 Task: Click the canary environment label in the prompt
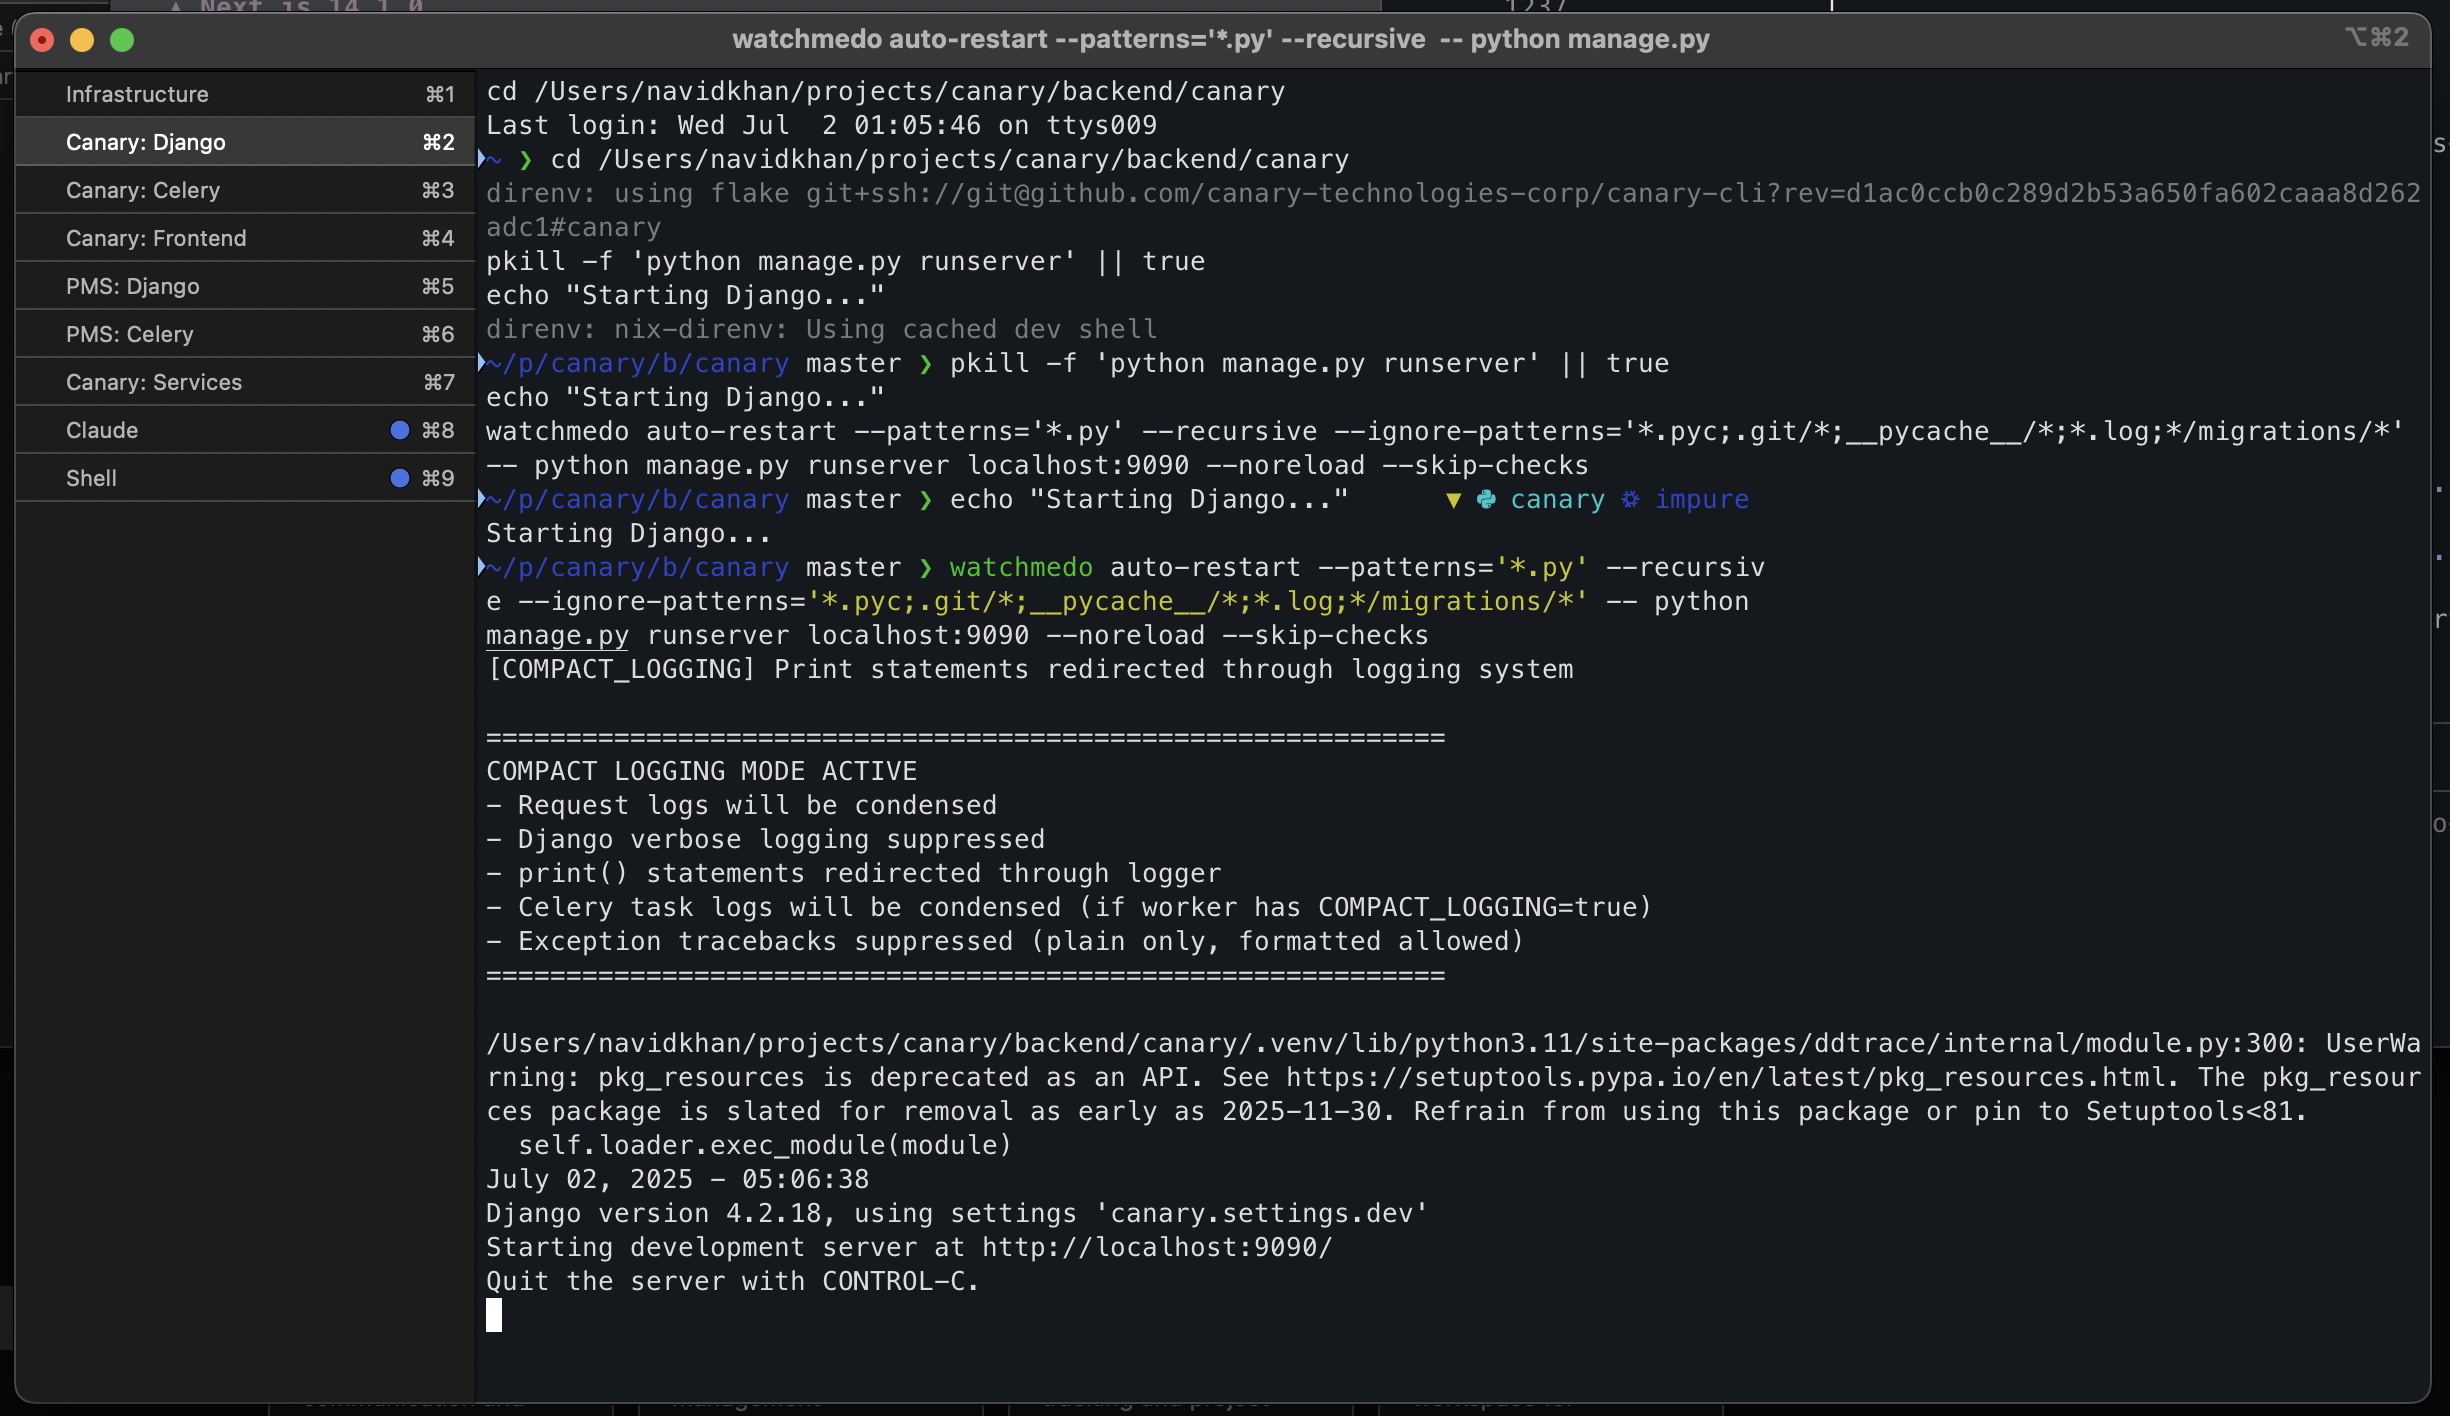pos(1557,500)
